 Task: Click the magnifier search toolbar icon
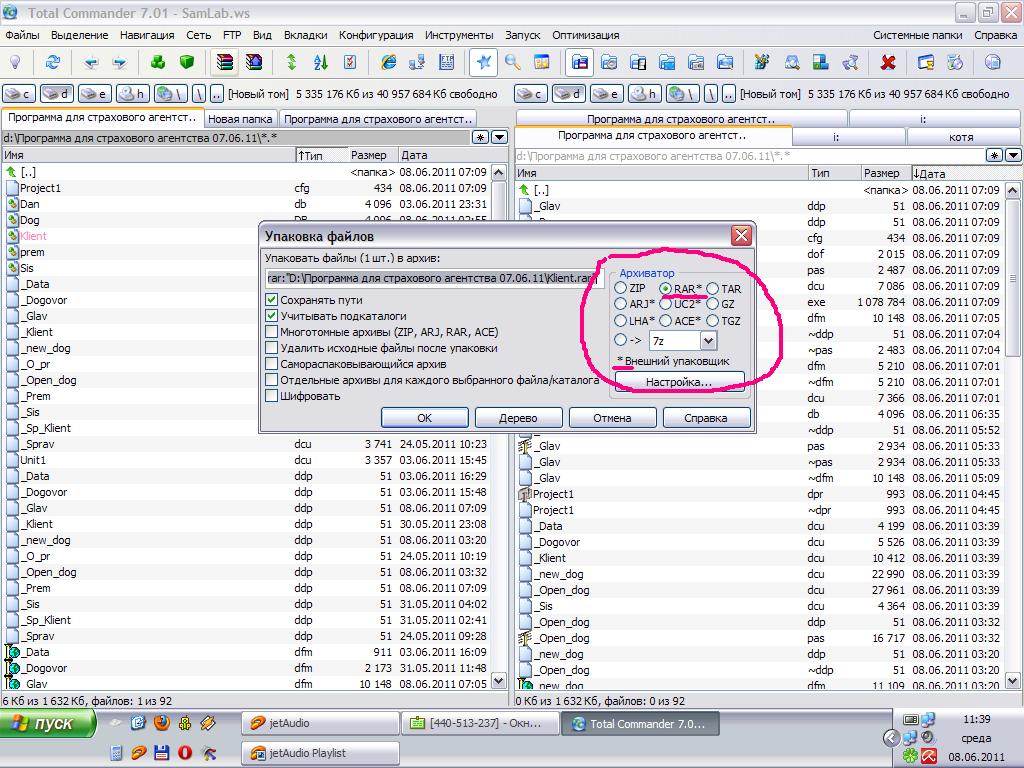pos(513,63)
